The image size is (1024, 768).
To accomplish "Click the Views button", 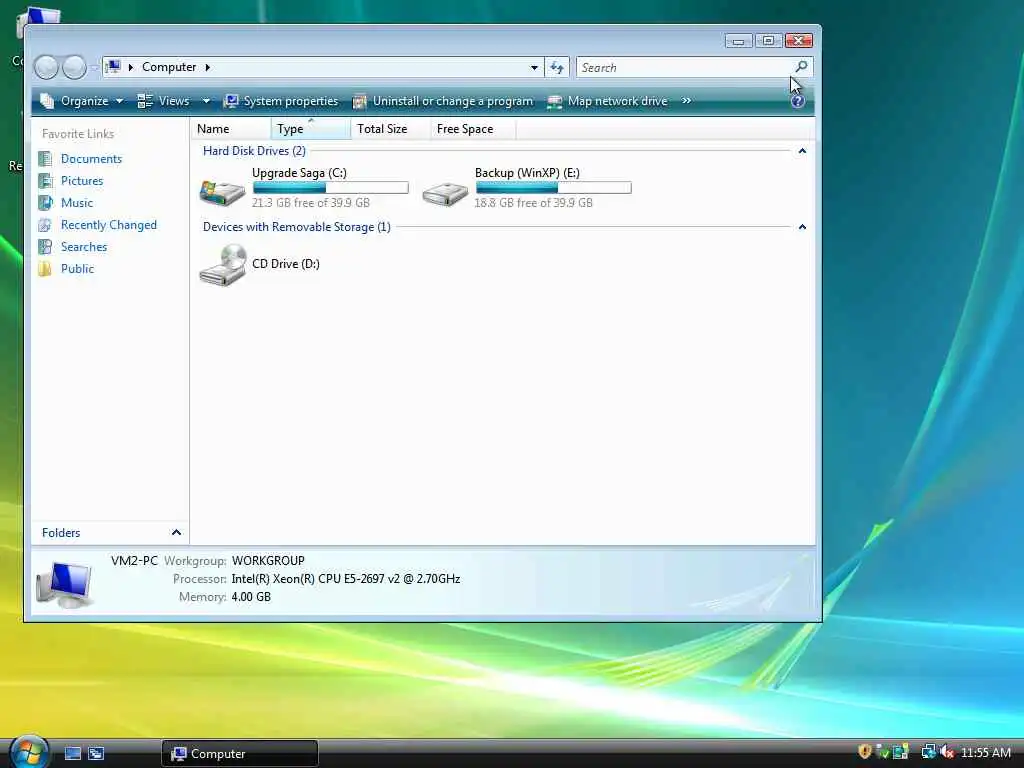I will coord(164,101).
